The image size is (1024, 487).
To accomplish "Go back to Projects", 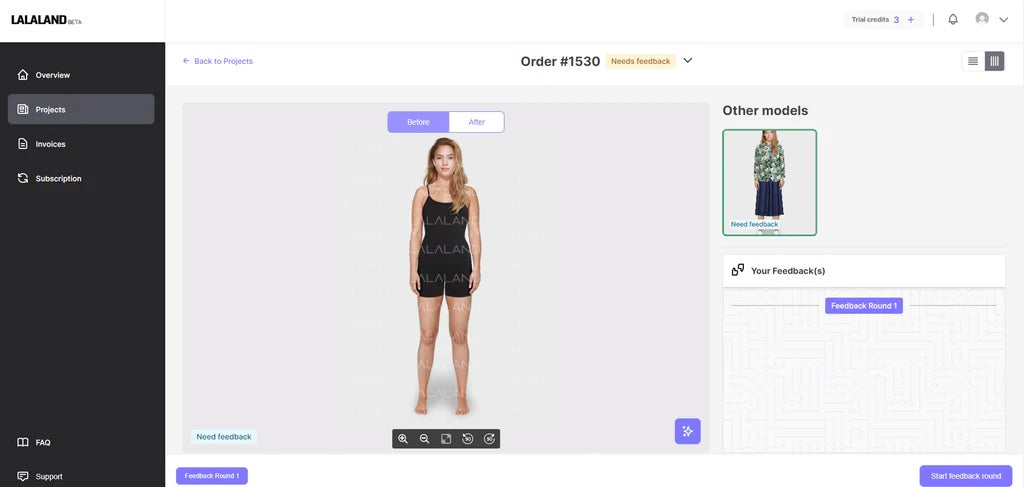I will [x=217, y=61].
